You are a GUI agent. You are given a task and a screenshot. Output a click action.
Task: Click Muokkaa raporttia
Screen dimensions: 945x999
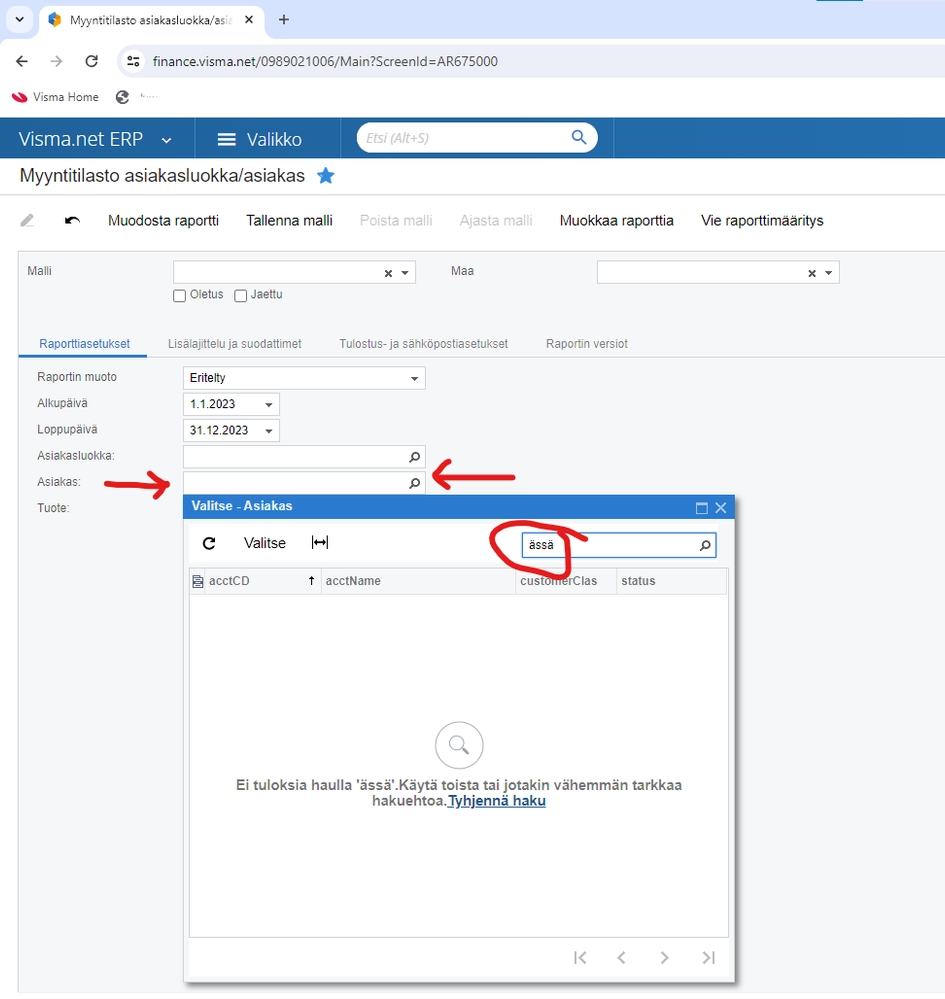tap(616, 220)
